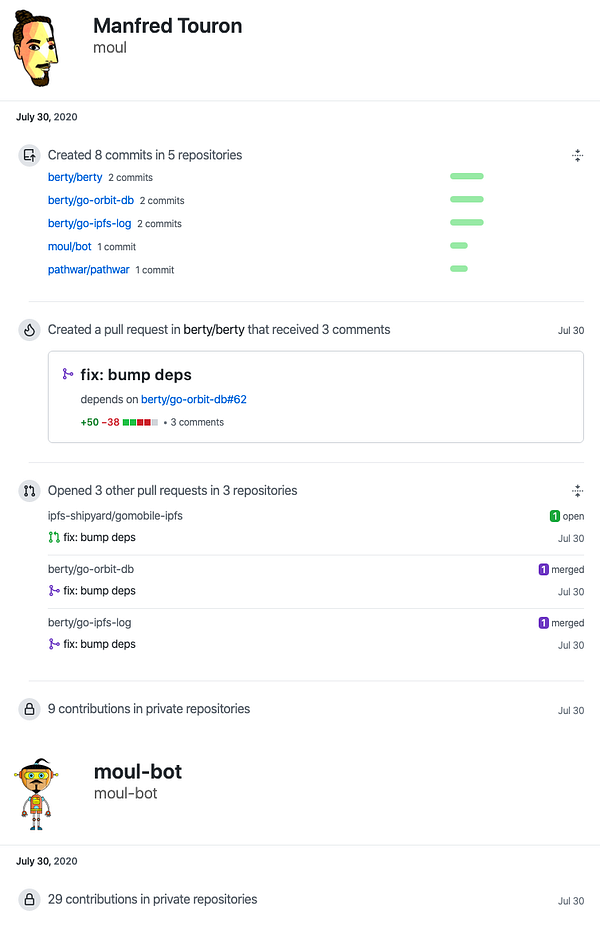
Task: Click open PR icon under ipfs-shipyard/gomobile-ipfs
Action: [x=54, y=538]
